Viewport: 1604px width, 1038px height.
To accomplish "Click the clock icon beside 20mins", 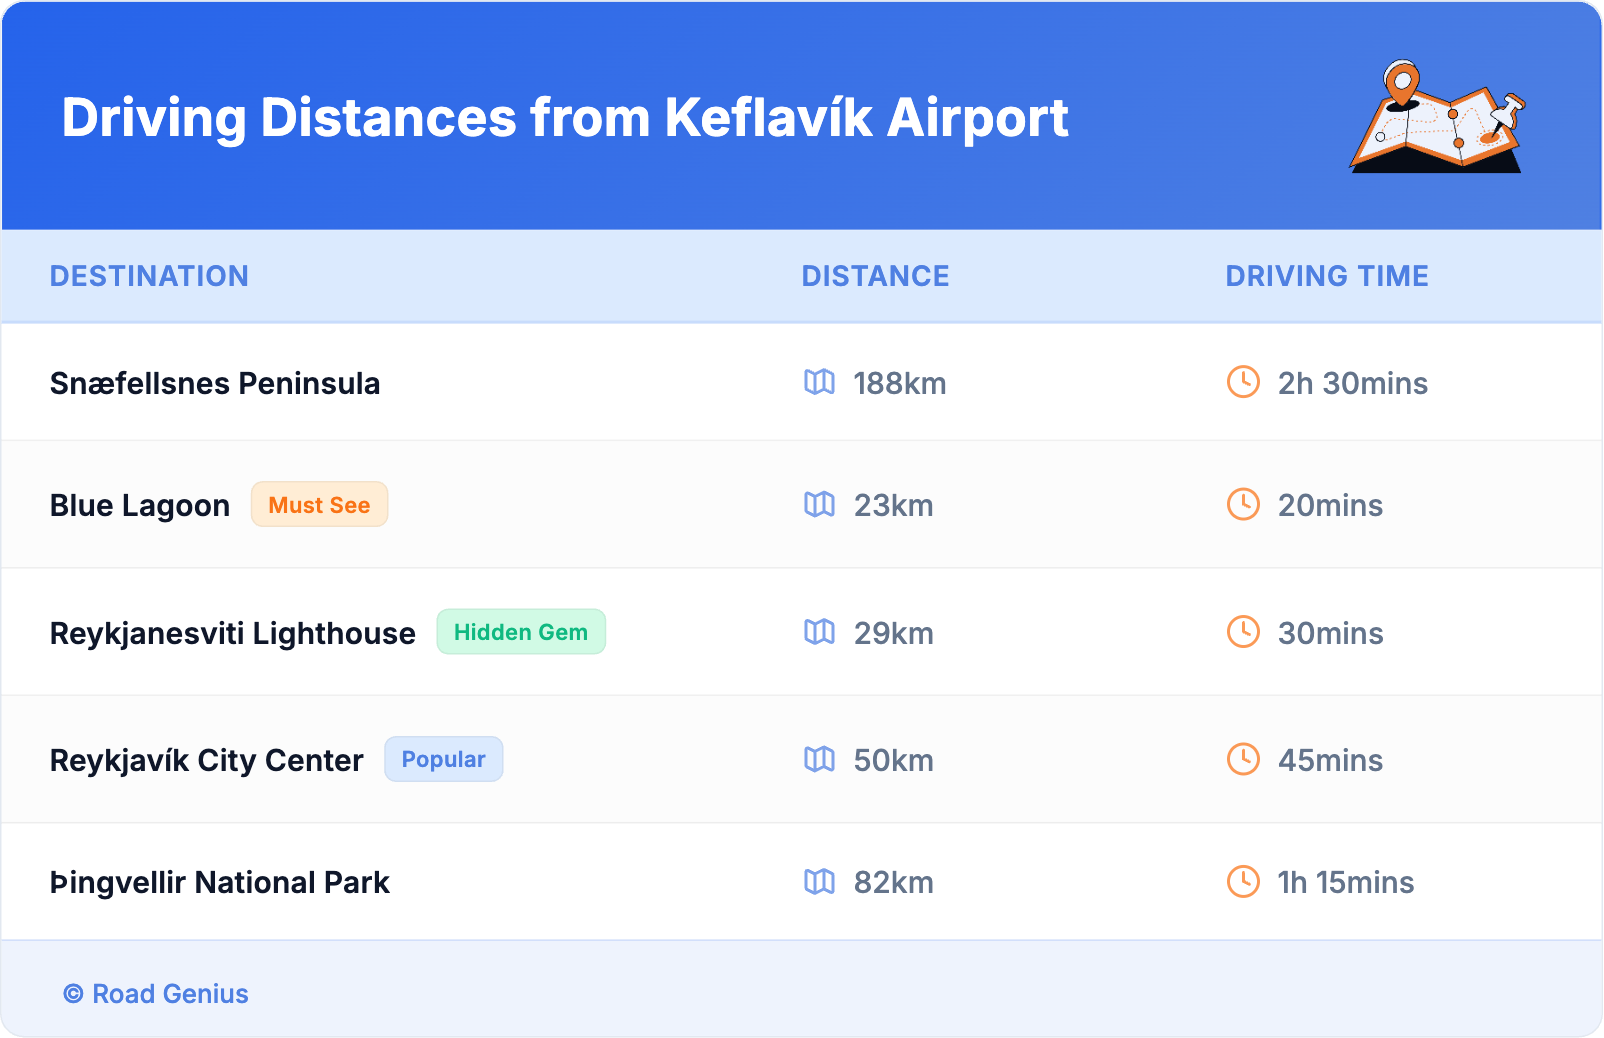I will (1243, 504).
